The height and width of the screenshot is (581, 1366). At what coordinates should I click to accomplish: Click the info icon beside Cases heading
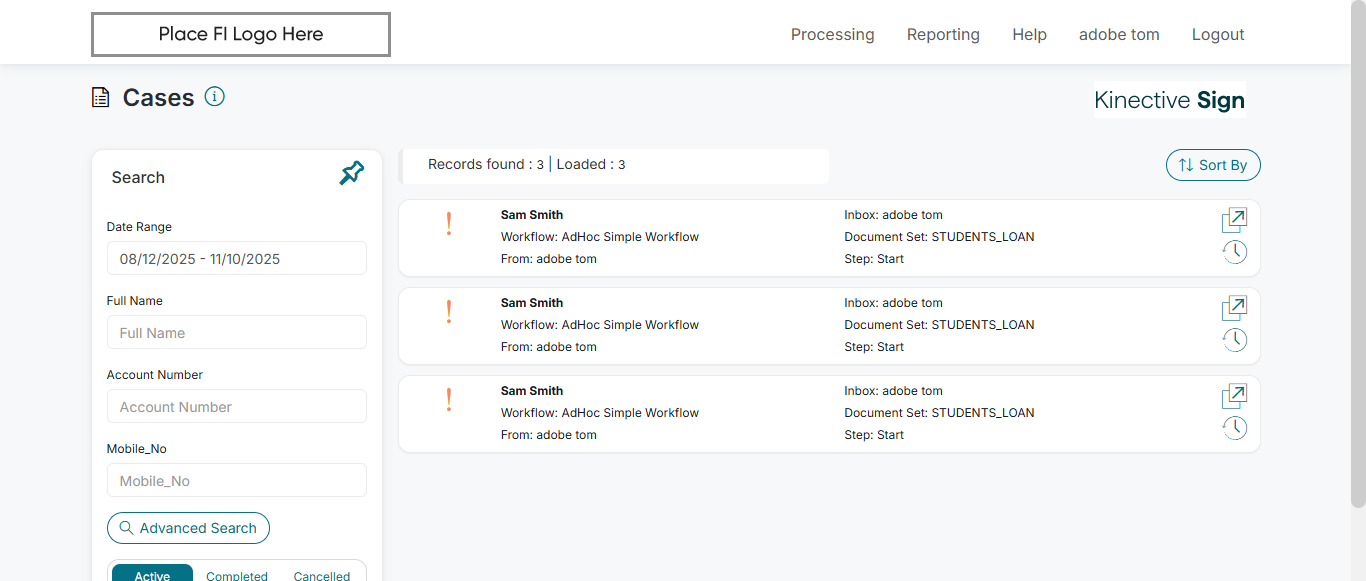point(215,96)
